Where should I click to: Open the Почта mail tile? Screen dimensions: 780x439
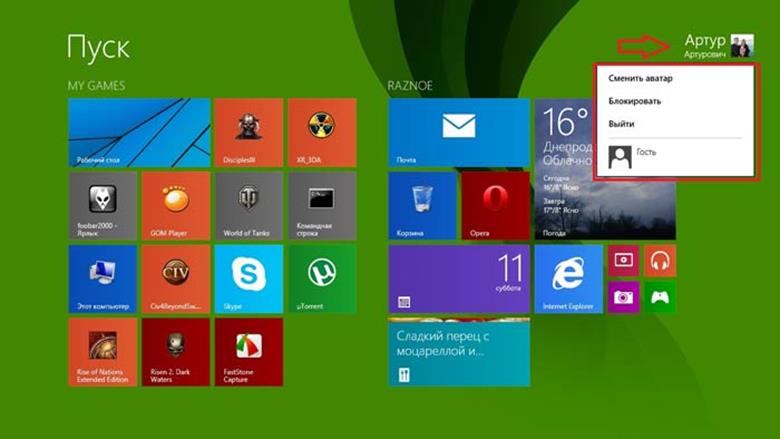tap(459, 132)
